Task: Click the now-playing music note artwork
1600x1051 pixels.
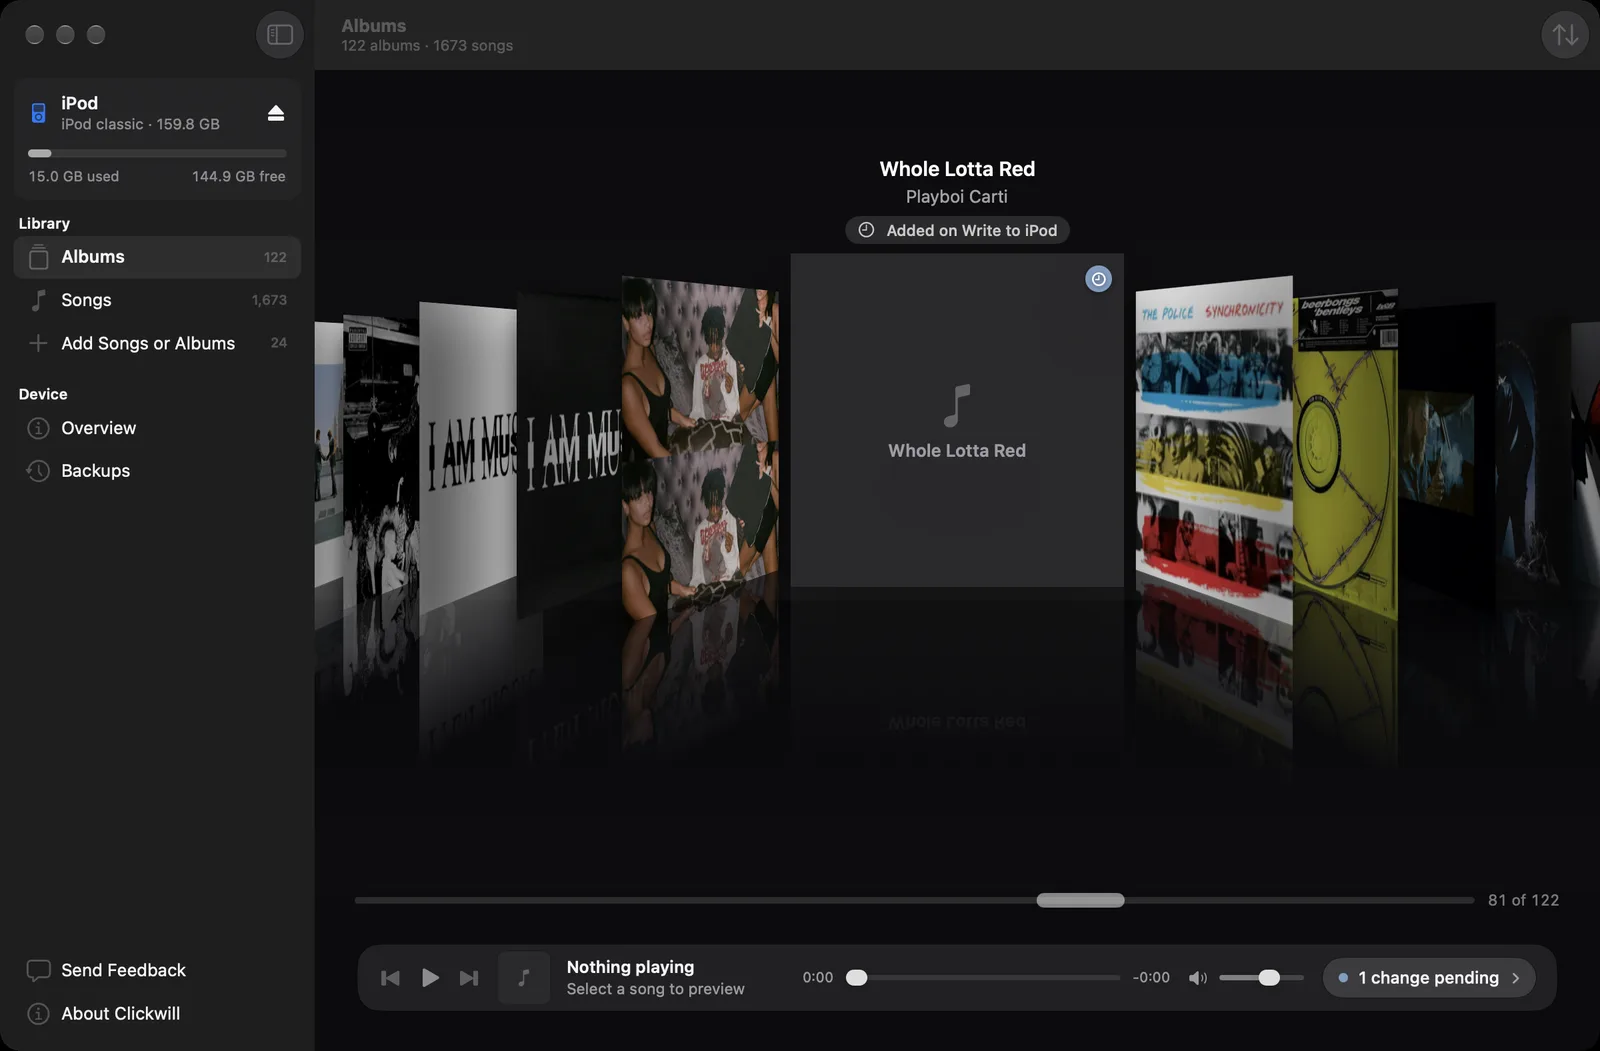Action: 524,978
